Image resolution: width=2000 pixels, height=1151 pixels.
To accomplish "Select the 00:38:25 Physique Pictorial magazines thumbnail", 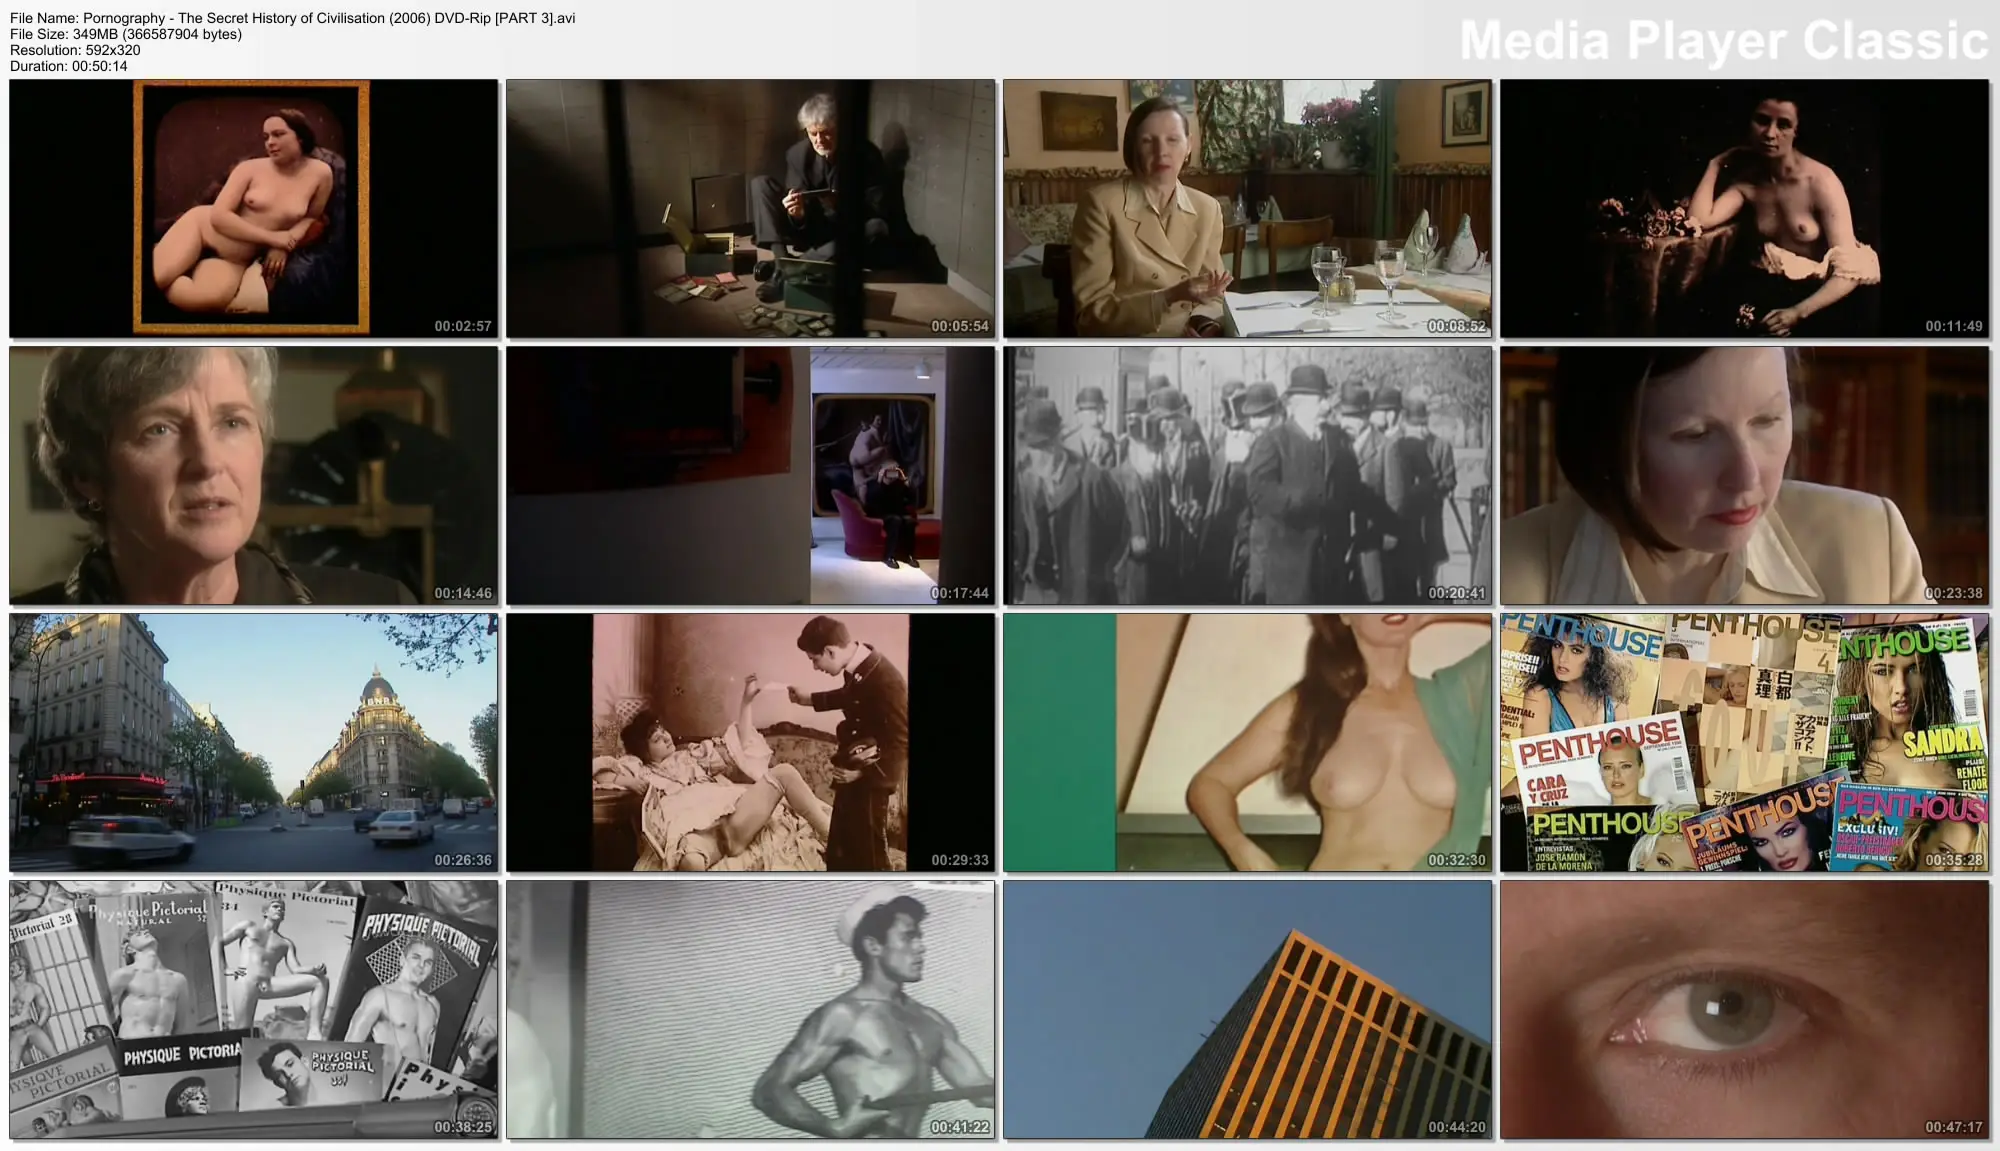I will [254, 1009].
